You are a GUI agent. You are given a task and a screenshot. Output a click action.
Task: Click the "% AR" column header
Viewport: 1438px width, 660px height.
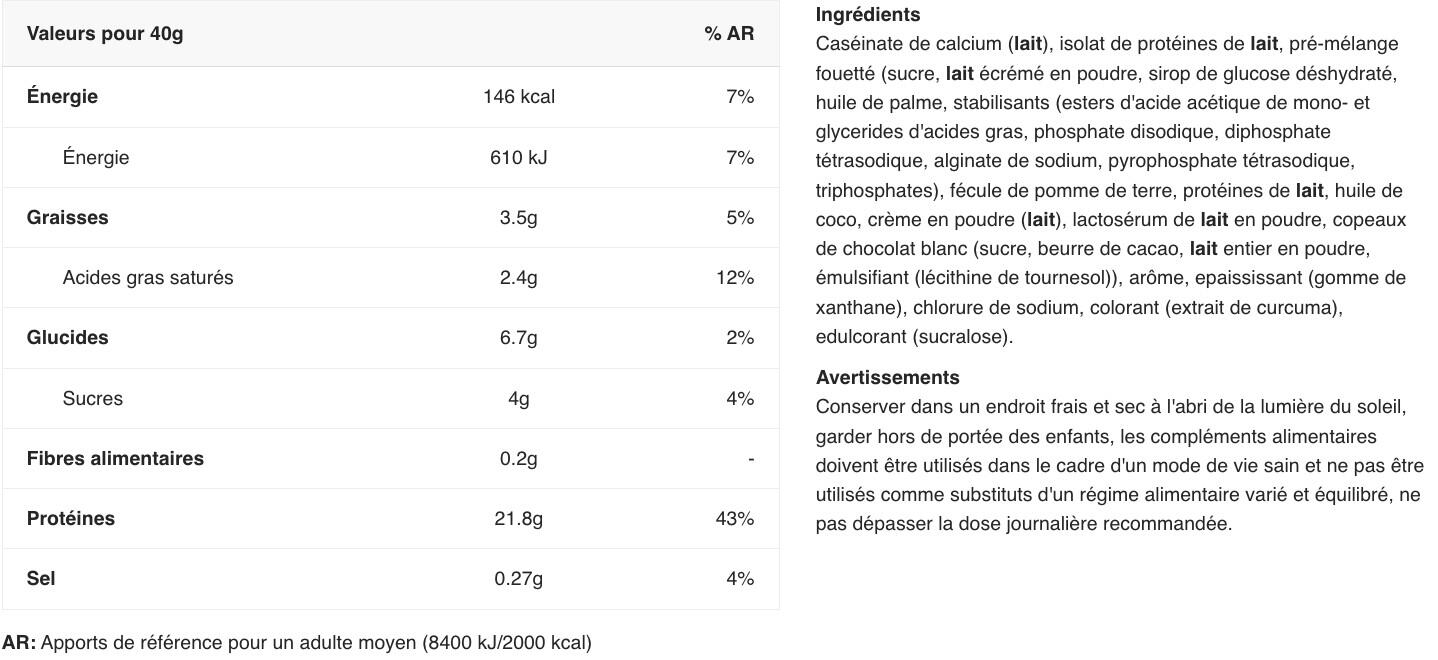click(x=728, y=34)
